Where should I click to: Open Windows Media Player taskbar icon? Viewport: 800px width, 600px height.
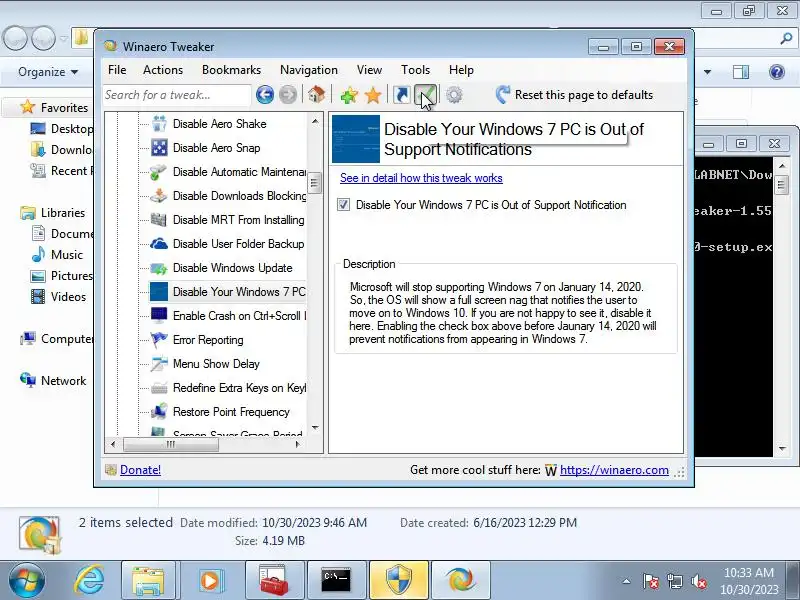point(210,581)
